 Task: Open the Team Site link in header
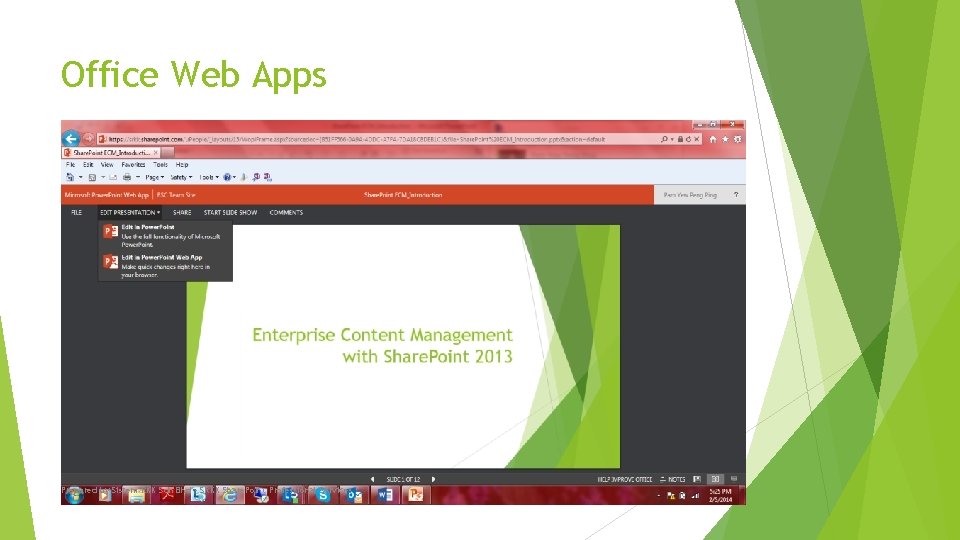coord(176,195)
